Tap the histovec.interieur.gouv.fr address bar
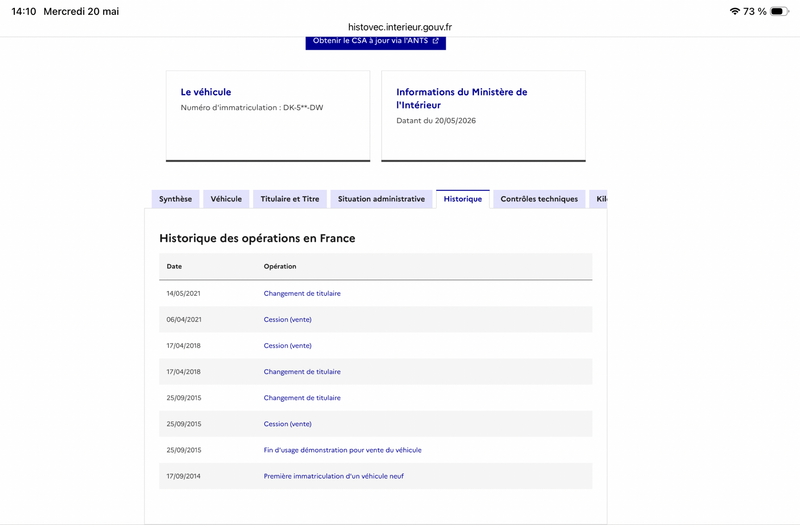Image resolution: width=800 pixels, height=525 pixels. pos(400,27)
